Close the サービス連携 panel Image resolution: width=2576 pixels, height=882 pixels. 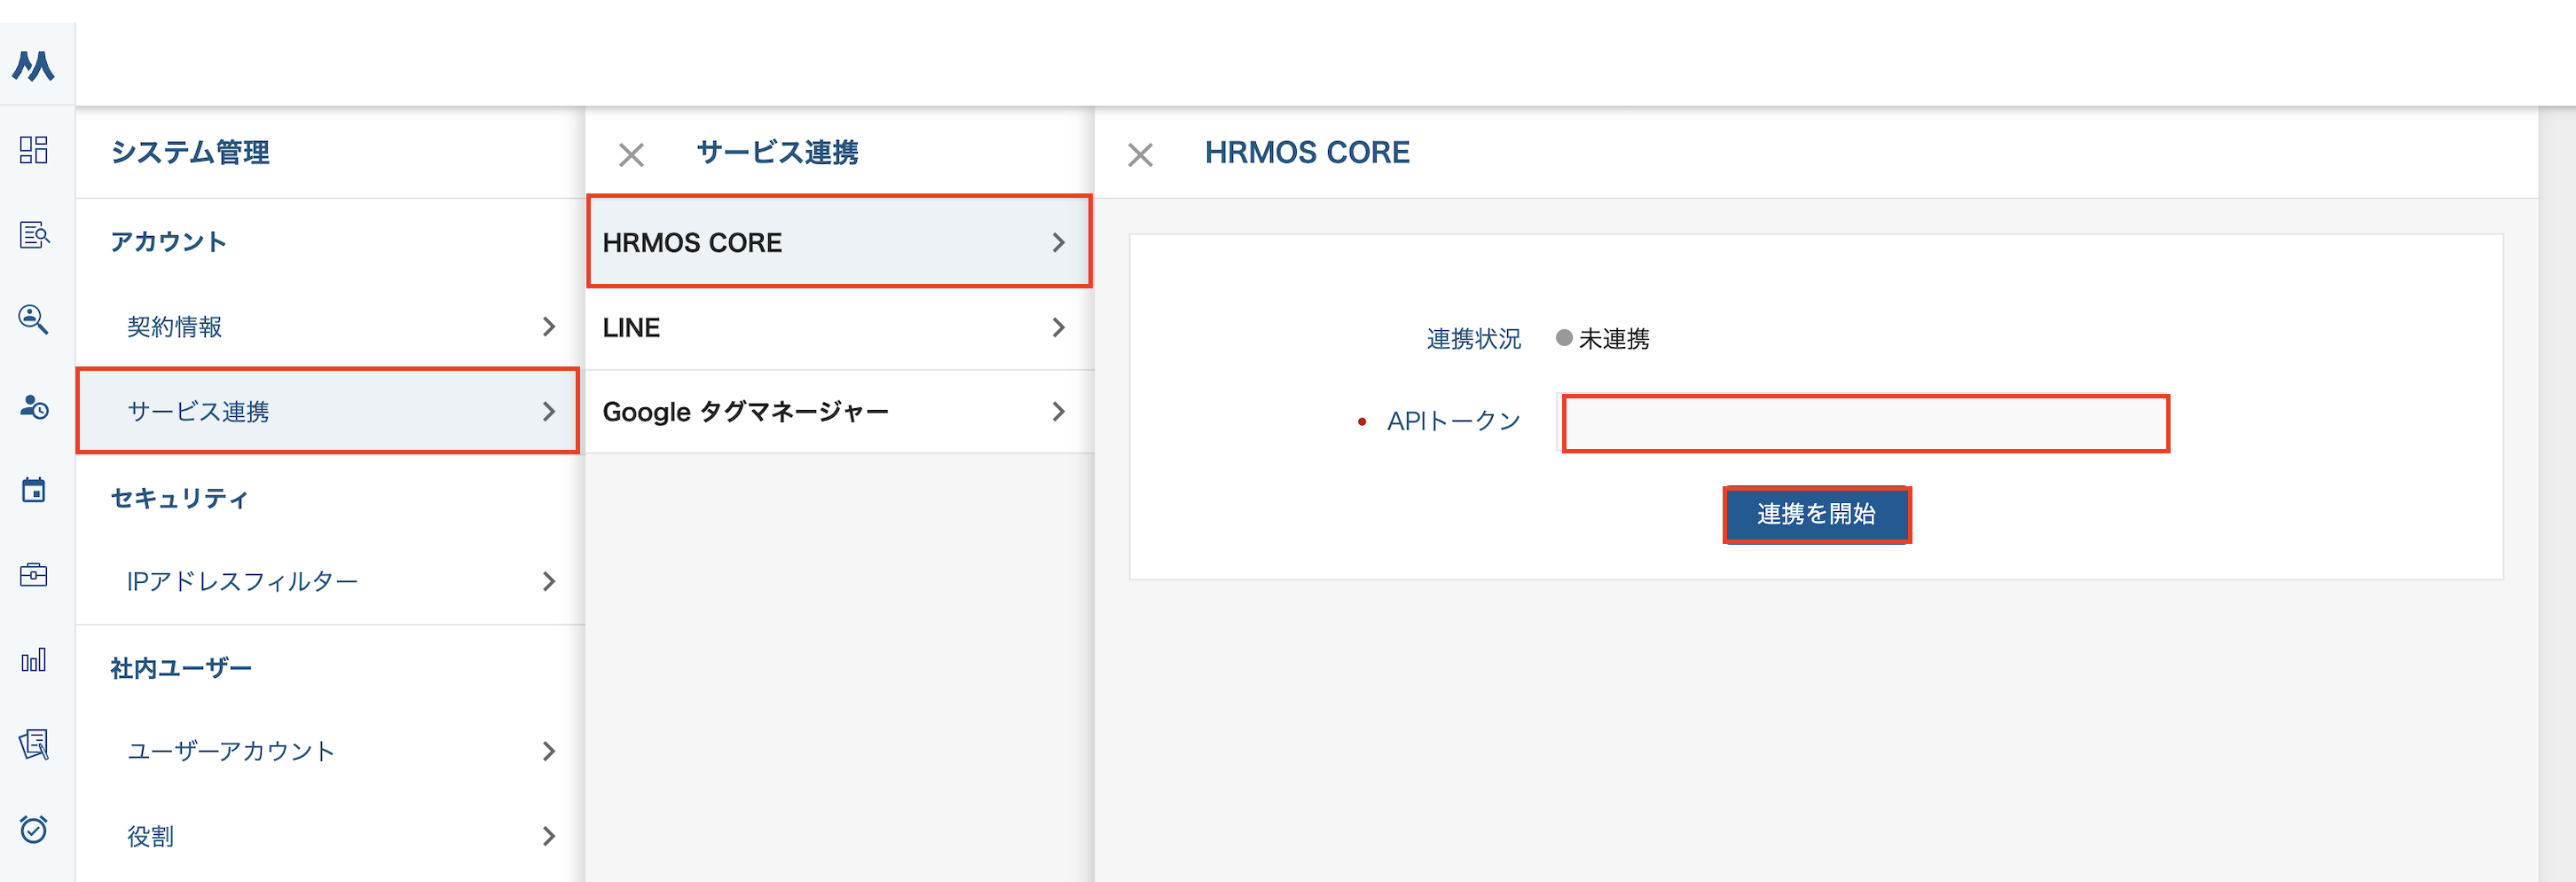click(631, 154)
